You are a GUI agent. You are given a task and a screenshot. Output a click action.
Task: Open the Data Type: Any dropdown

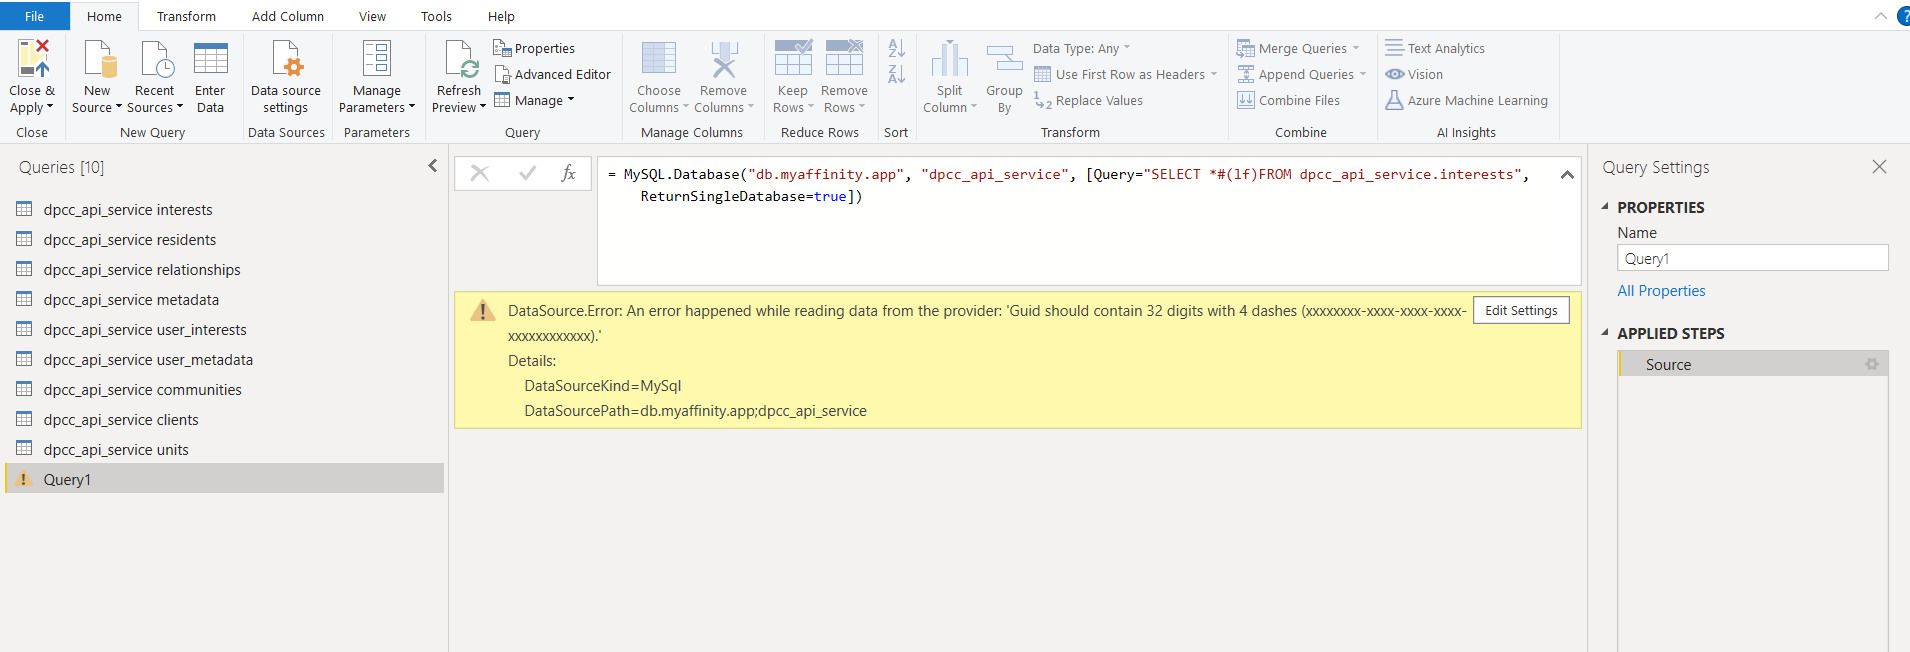pos(1081,48)
